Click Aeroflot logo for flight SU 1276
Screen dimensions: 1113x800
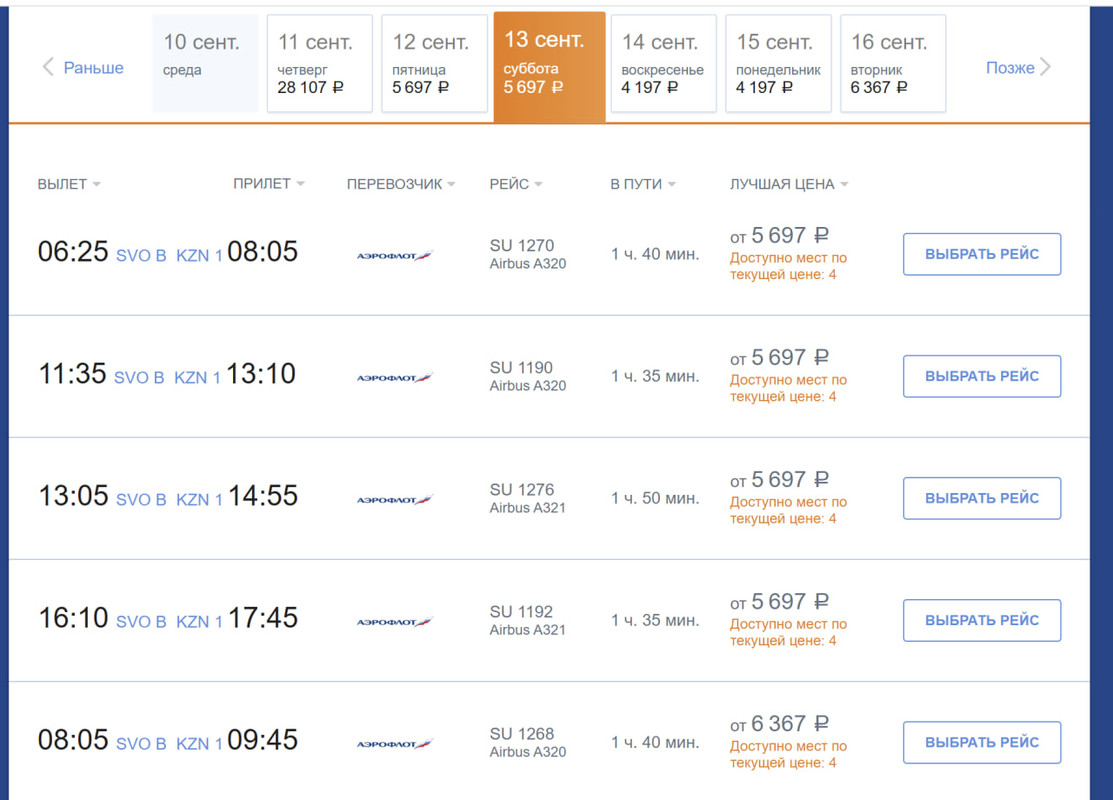(395, 500)
